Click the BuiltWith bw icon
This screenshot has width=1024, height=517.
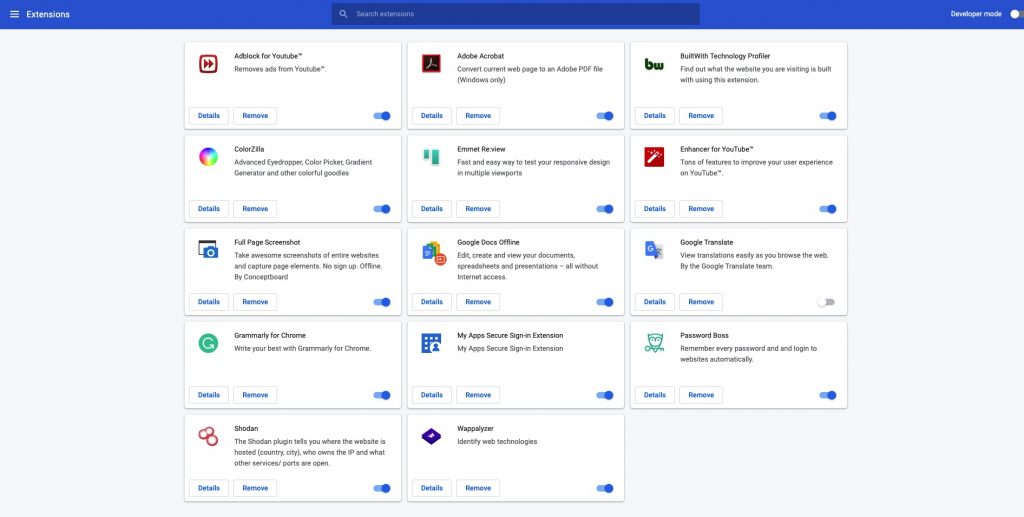pyautogui.click(x=654, y=64)
